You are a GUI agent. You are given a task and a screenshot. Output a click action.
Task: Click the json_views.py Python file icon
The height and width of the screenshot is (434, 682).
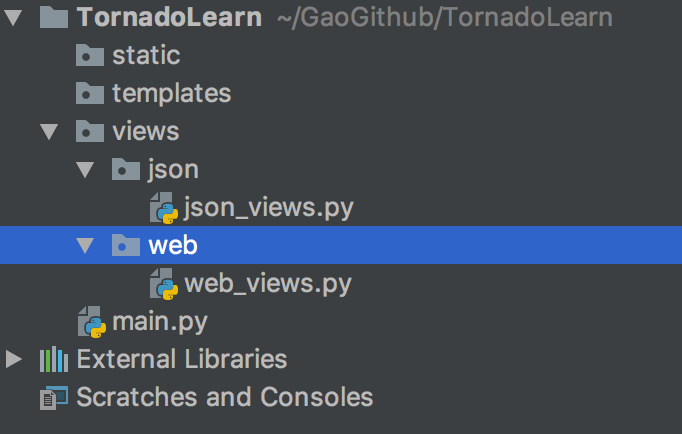tap(163, 208)
